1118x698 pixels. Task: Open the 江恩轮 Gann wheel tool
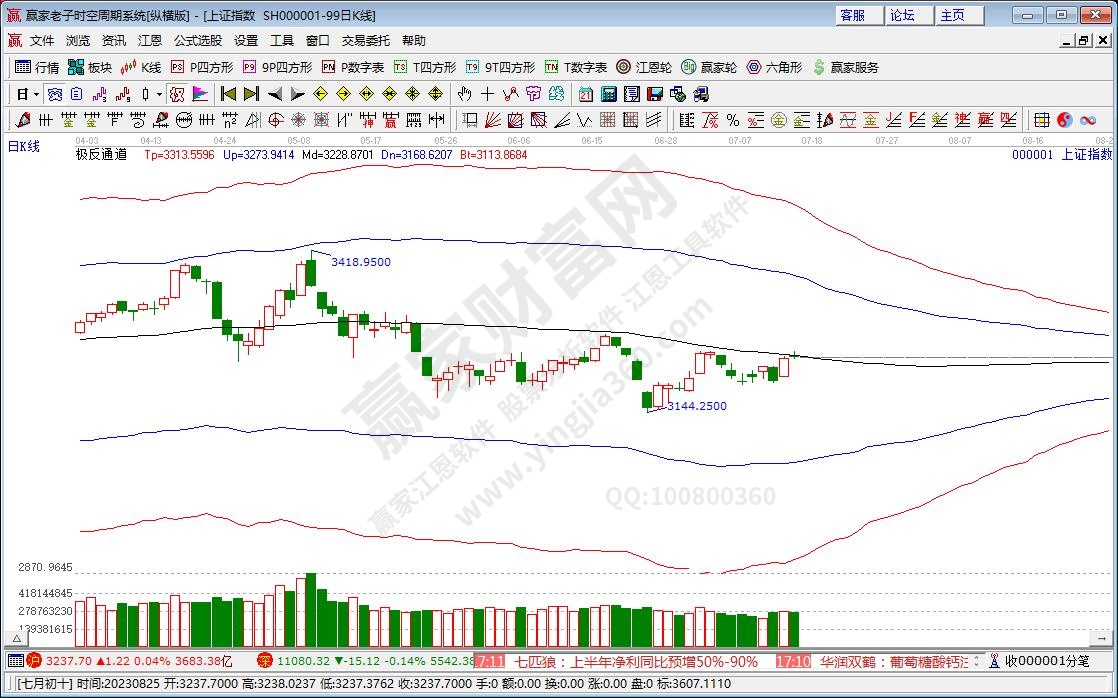coord(645,67)
